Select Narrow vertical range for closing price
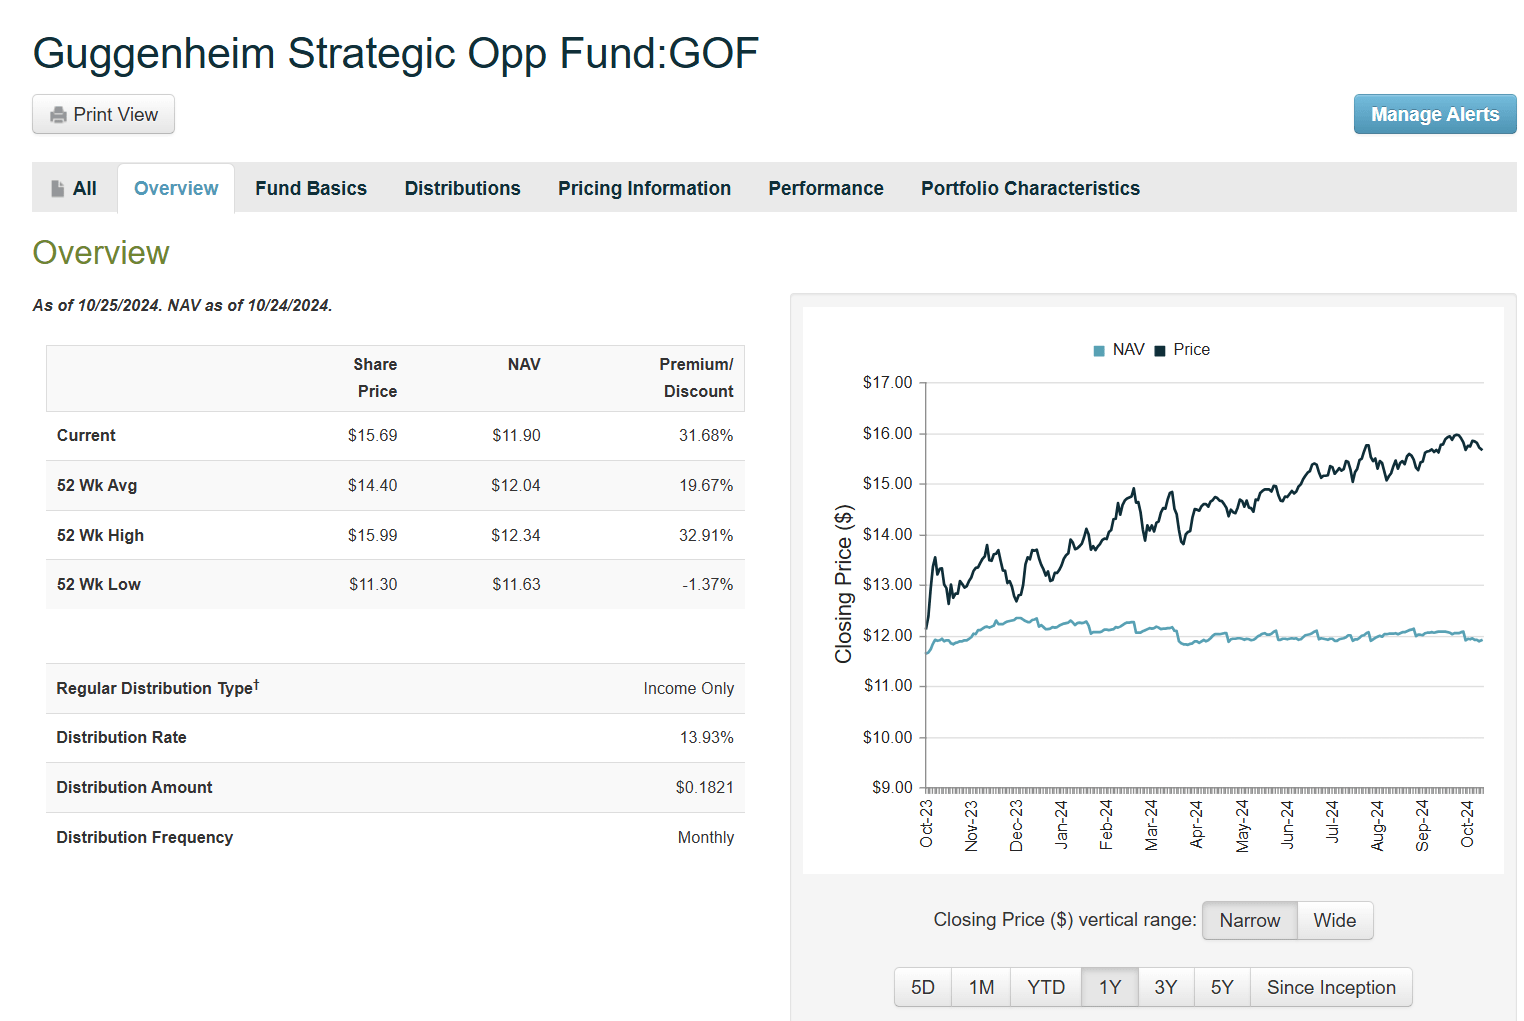The width and height of the screenshot is (1524, 1021). coord(1249,920)
